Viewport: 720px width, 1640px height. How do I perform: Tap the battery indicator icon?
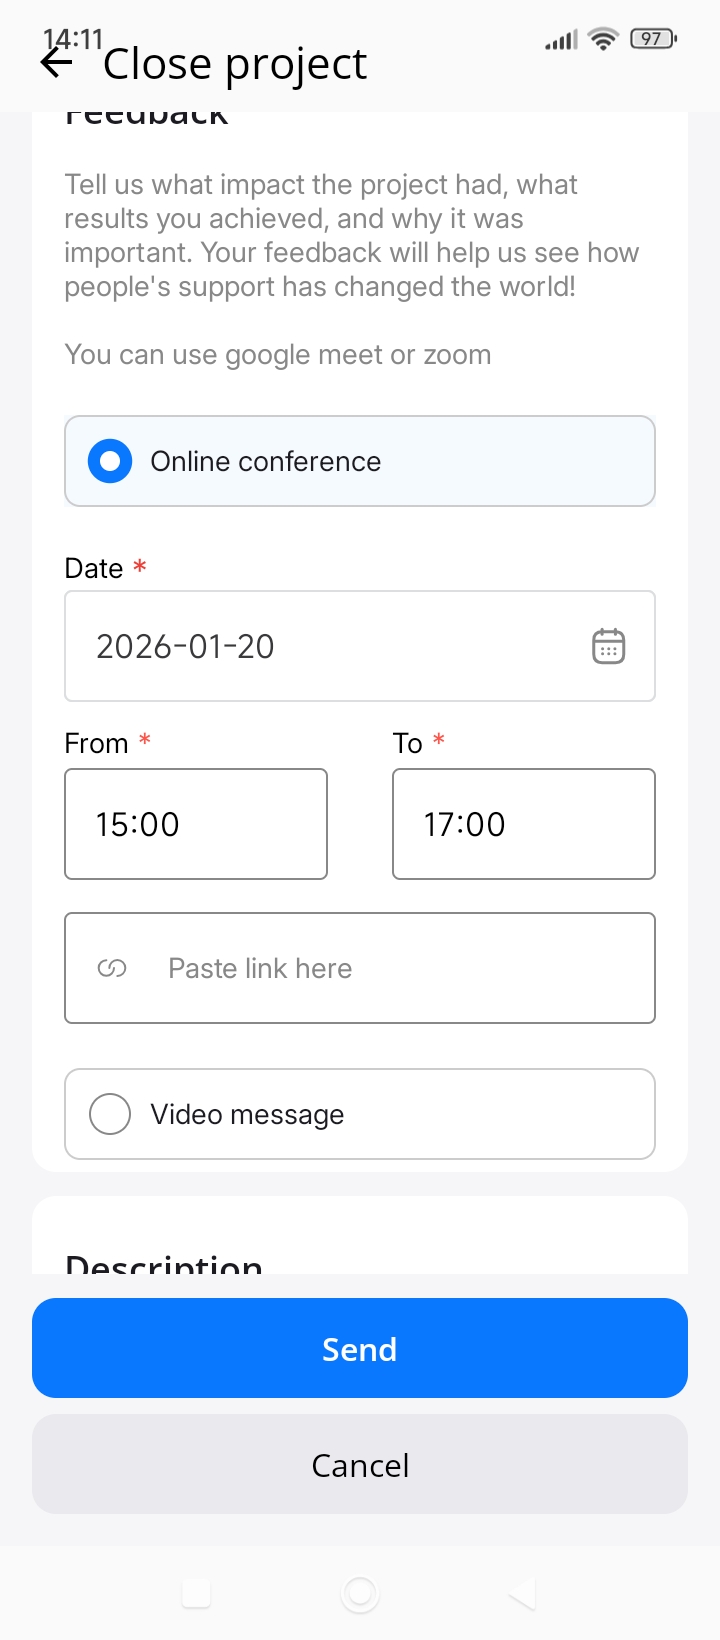click(653, 39)
